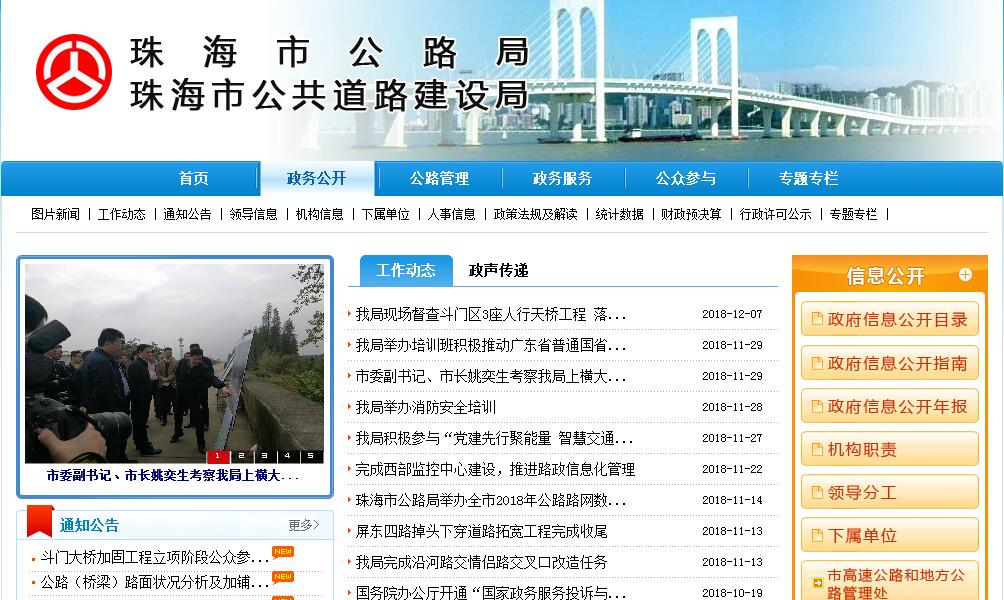Open news link 我局举办消防安全培训

[x=426, y=407]
